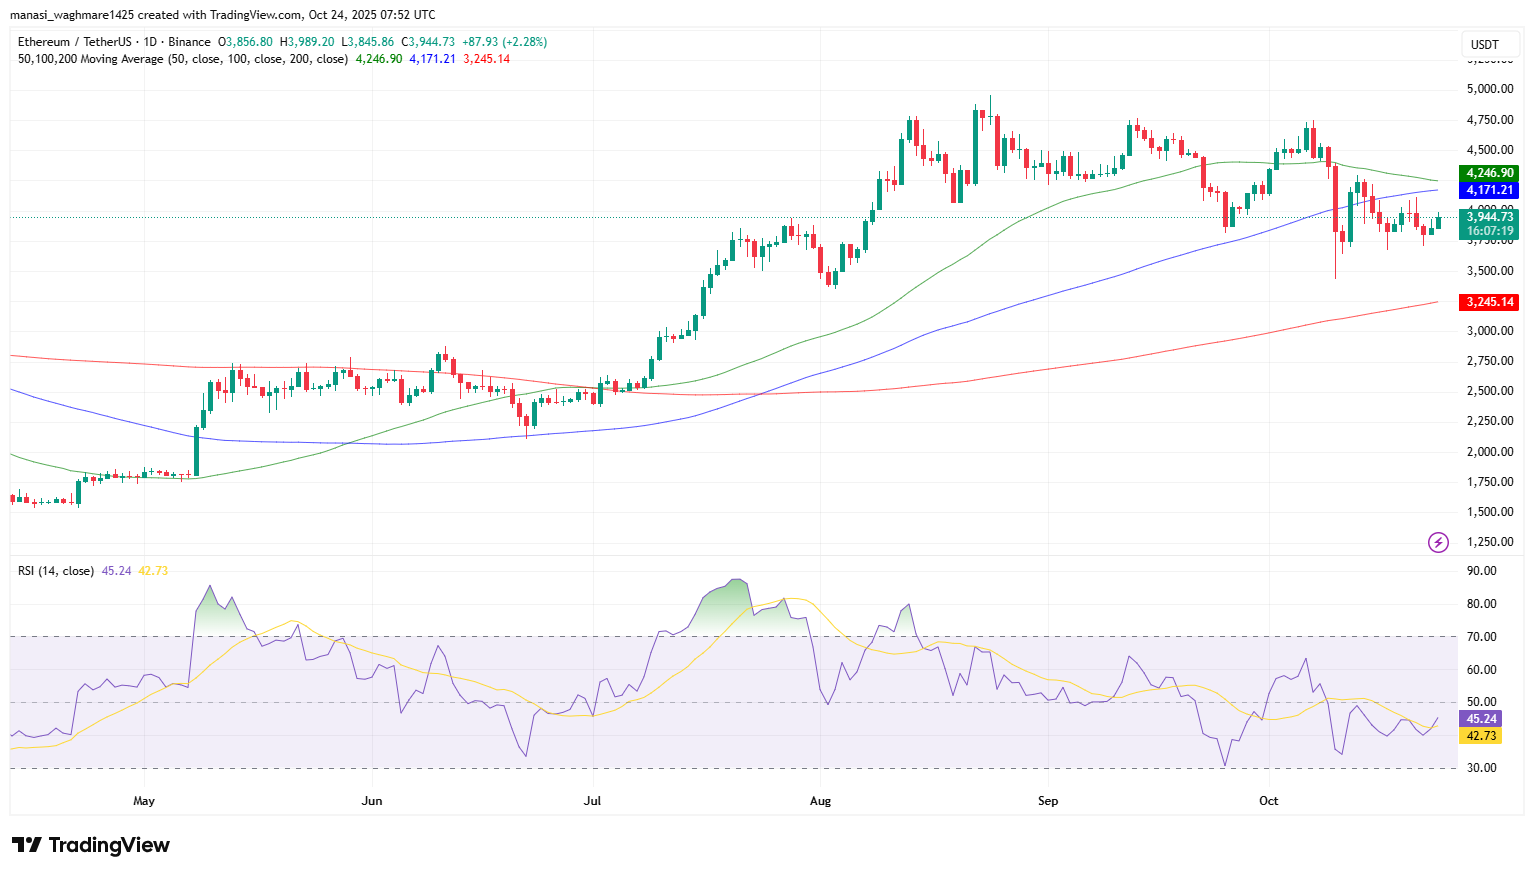The width and height of the screenshot is (1534, 875).
Task: Click the RSI 70.00 scale value
Action: [1481, 637]
